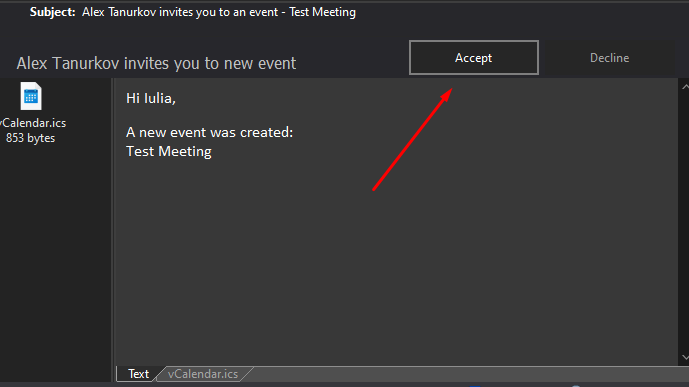Switch to the Text tab

pyautogui.click(x=138, y=374)
